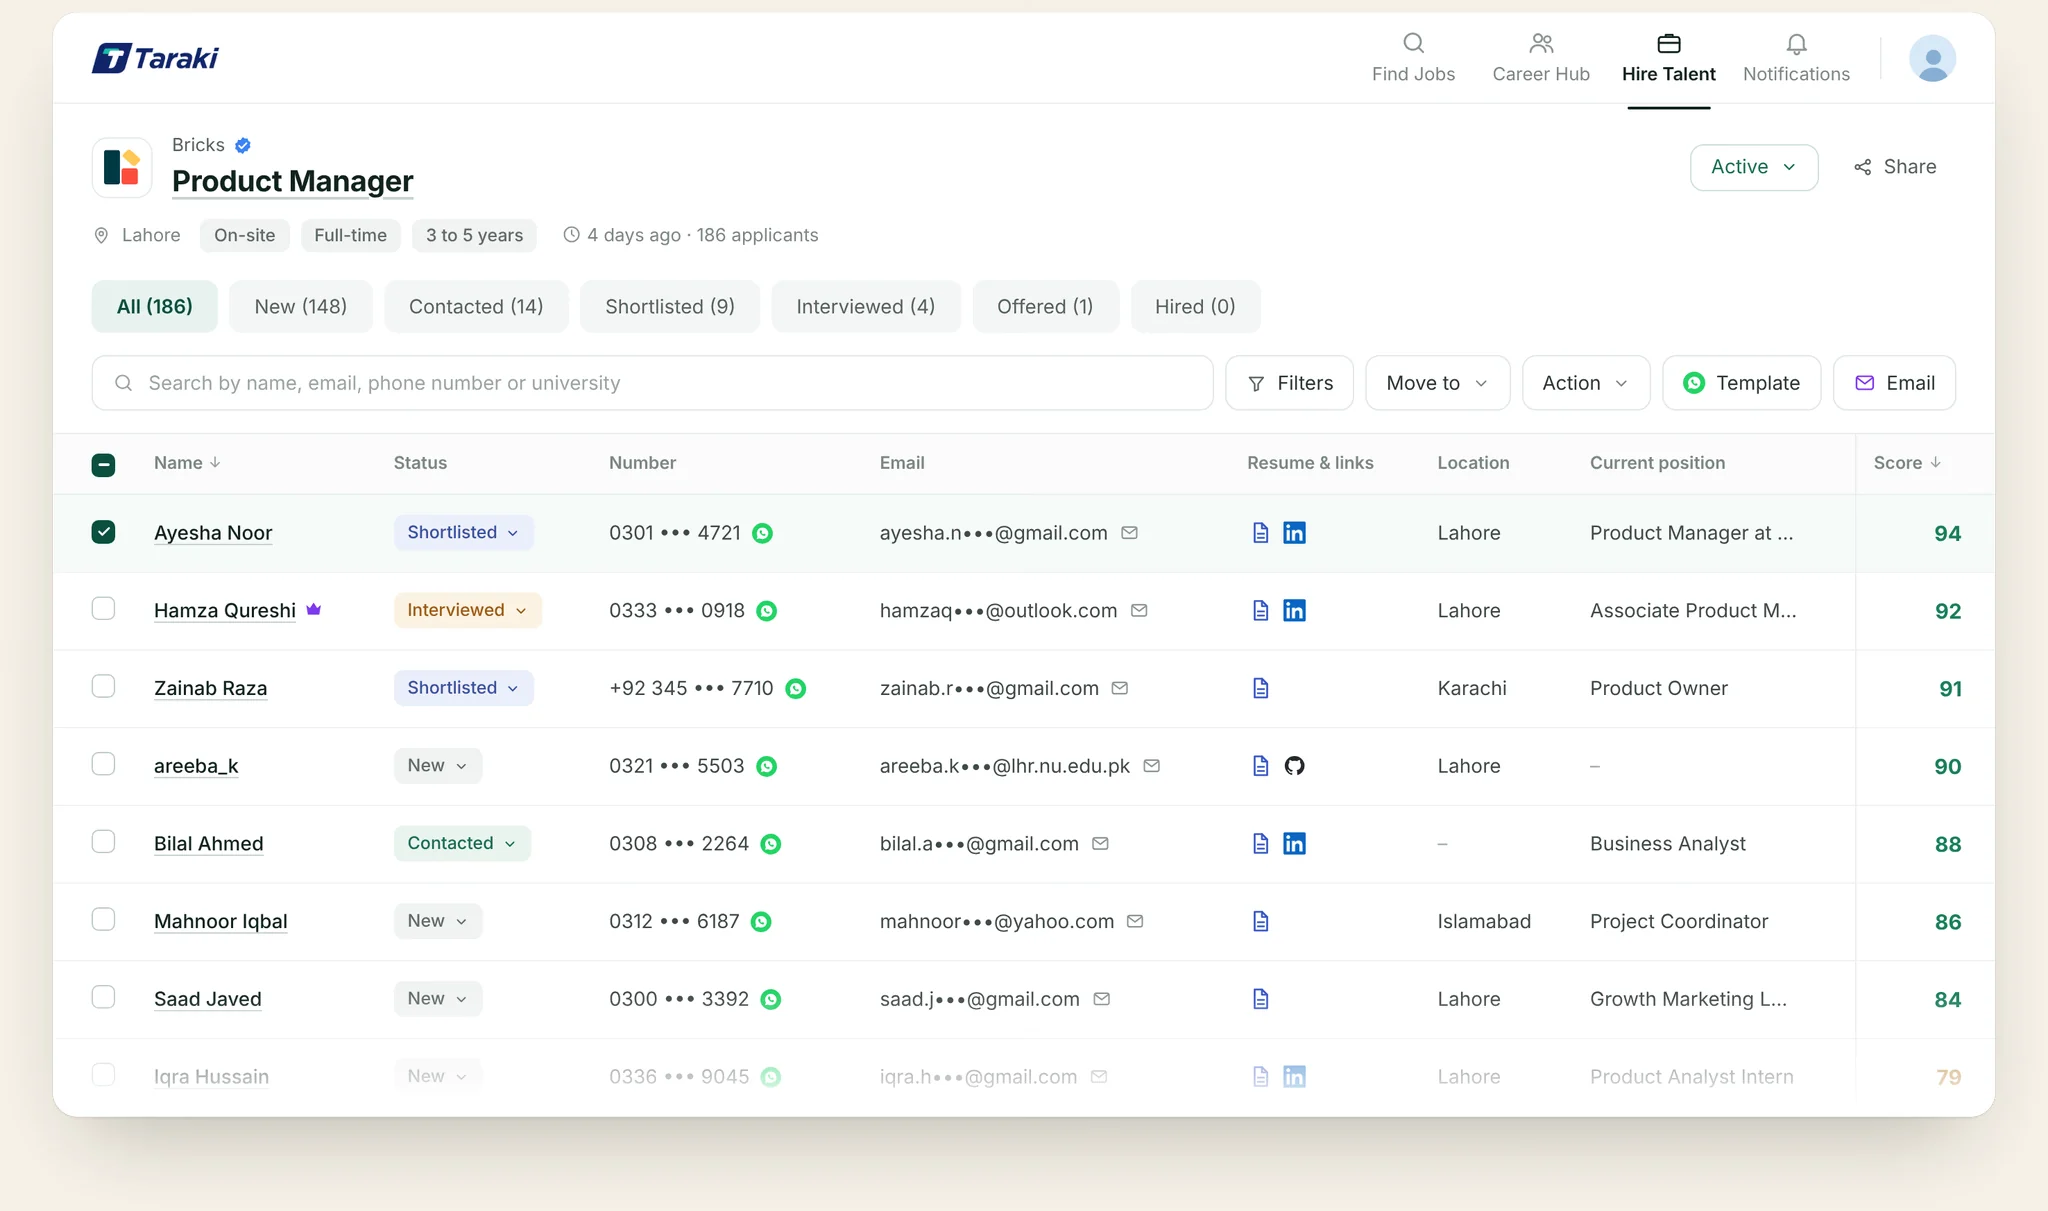Open Saad Javed's resume icon
Viewport: 2048px width, 1211px height.
click(x=1260, y=999)
